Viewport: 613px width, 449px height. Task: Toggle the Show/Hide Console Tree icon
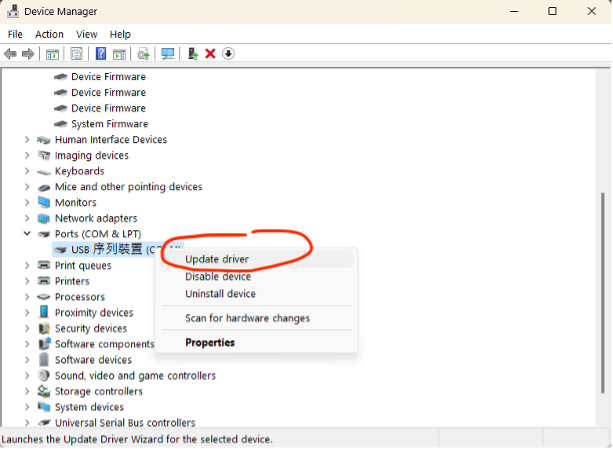click(x=52, y=54)
